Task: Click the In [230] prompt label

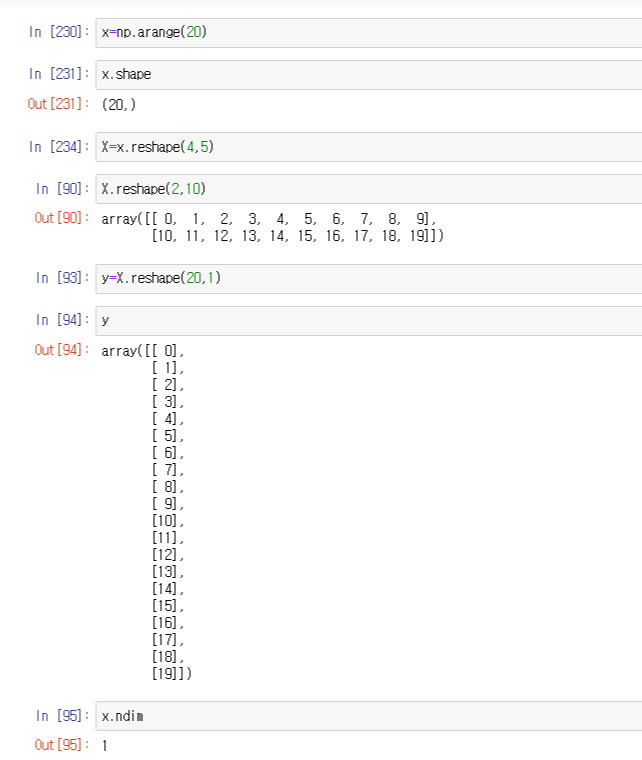Action: (x=59, y=32)
